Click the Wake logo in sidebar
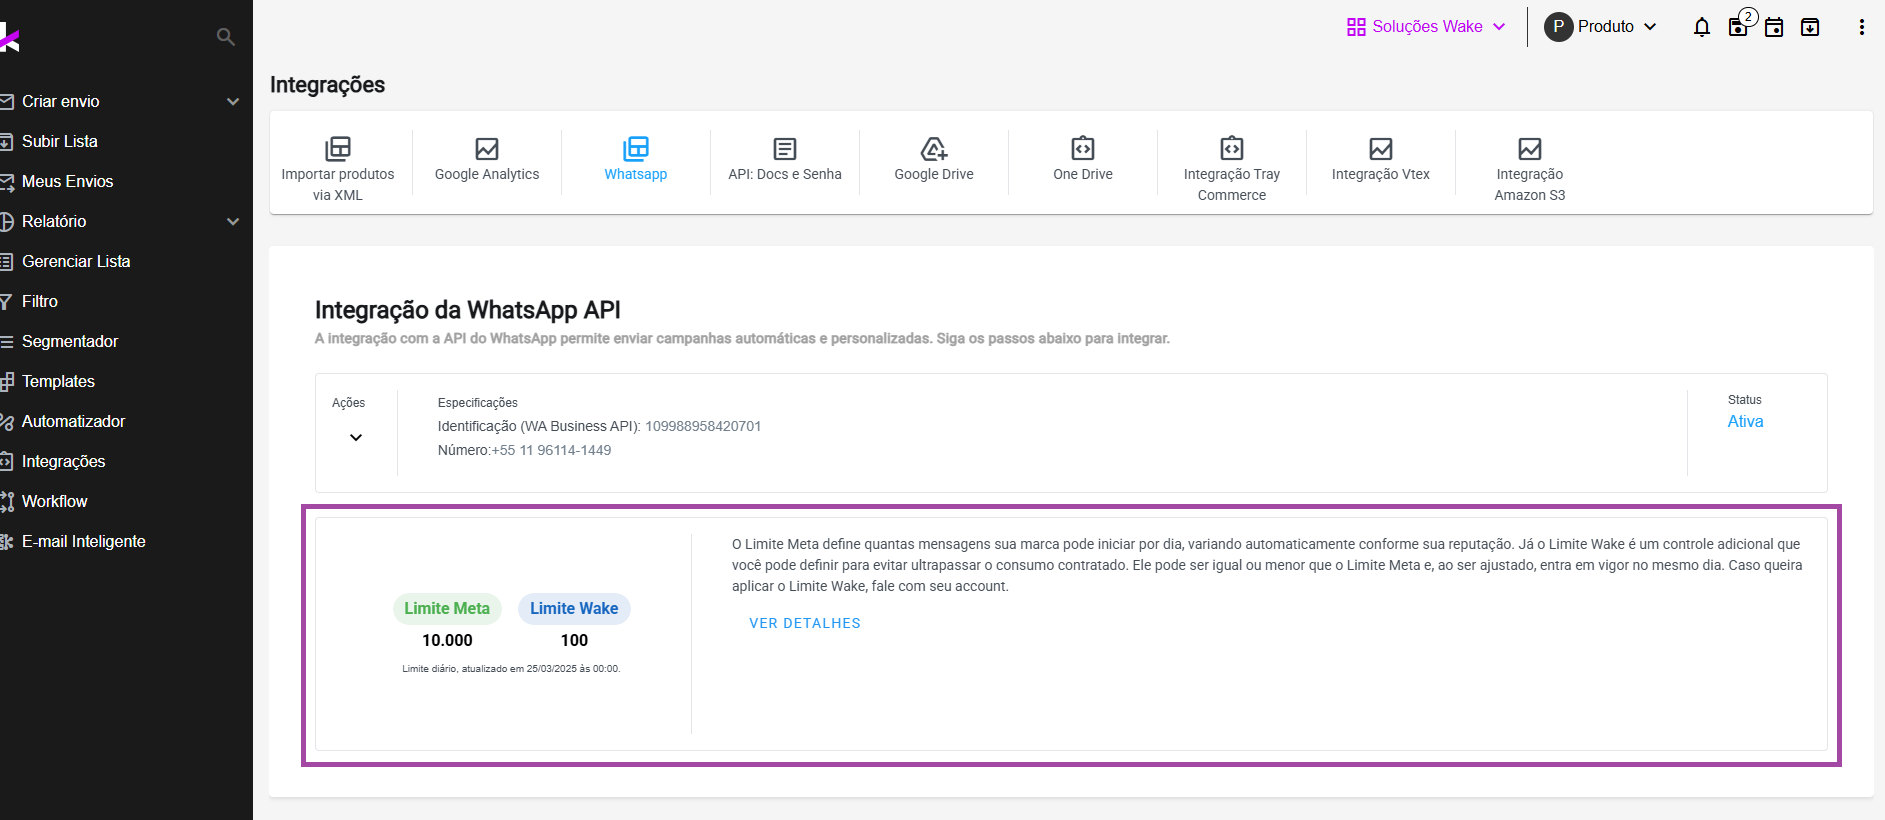Screen dimensions: 1885x820 tap(9, 38)
